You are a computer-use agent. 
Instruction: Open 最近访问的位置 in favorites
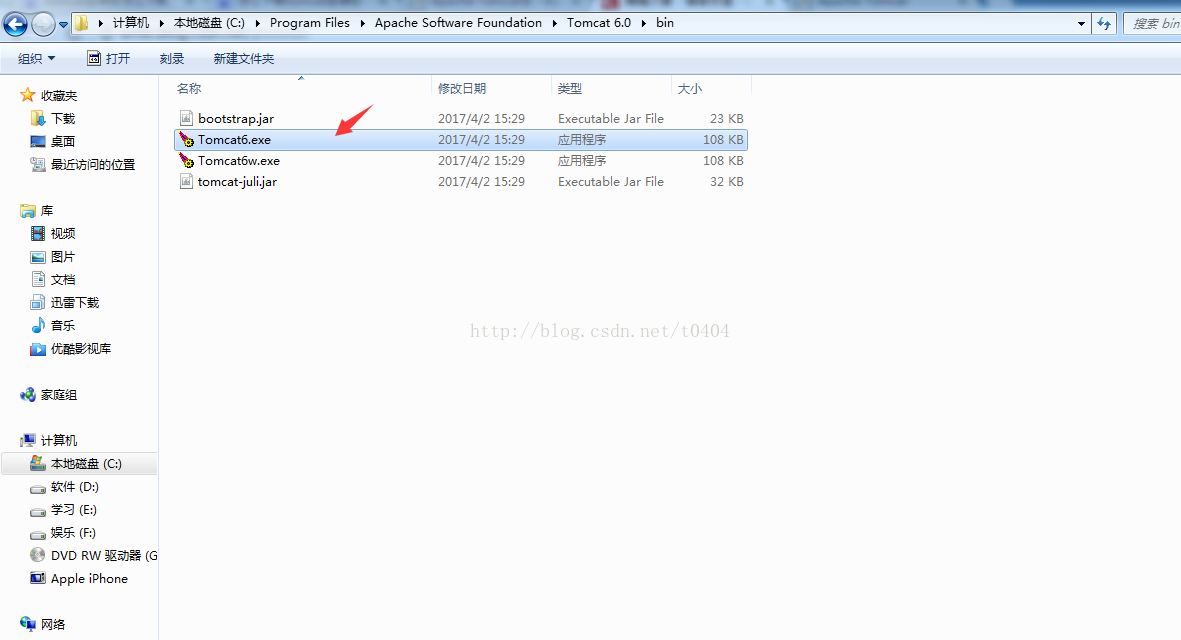[93, 164]
